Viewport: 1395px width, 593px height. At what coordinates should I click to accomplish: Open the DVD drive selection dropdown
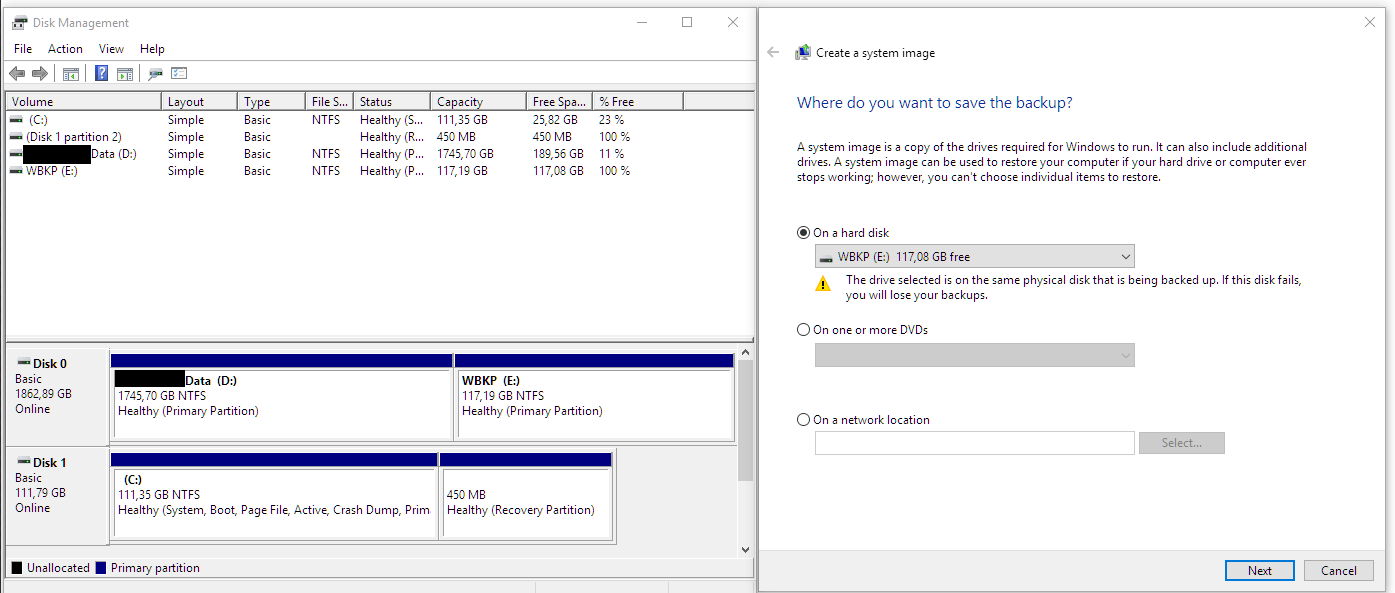(x=1127, y=355)
